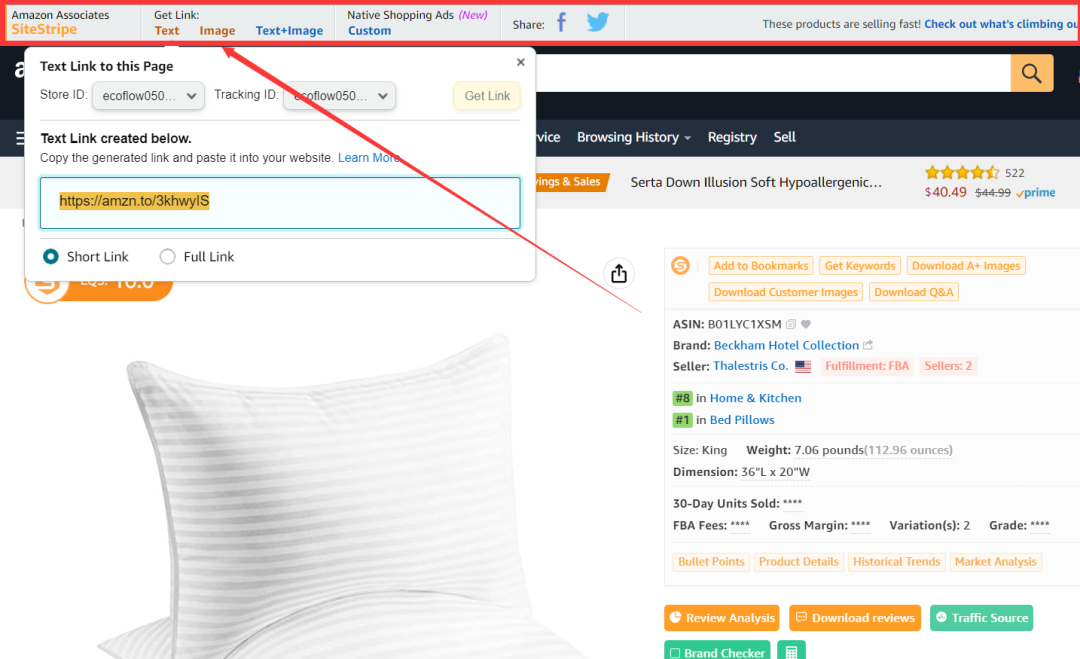Image resolution: width=1080 pixels, height=659 pixels.
Task: Share product on Twitter via SiteStripe
Action: click(x=598, y=22)
